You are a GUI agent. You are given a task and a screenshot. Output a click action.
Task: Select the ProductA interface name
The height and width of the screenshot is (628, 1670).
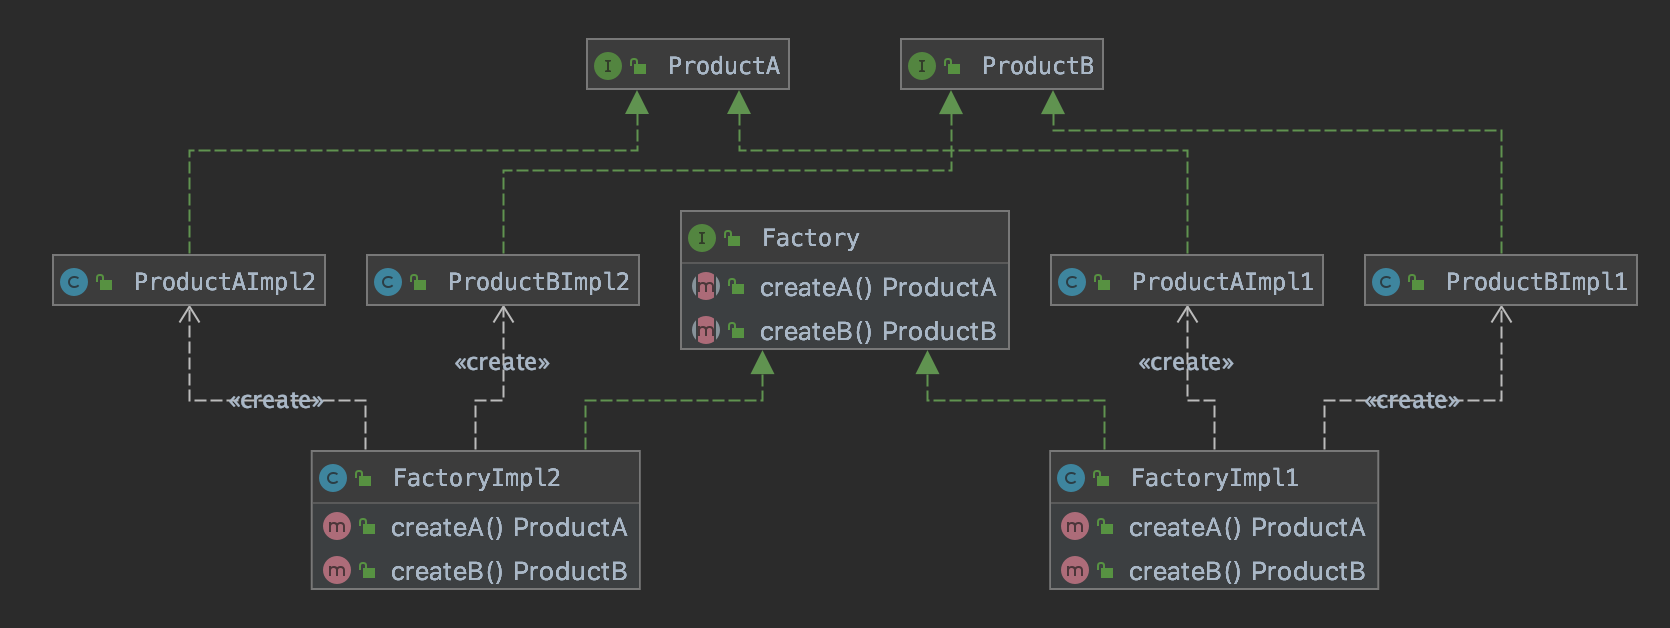(x=724, y=66)
